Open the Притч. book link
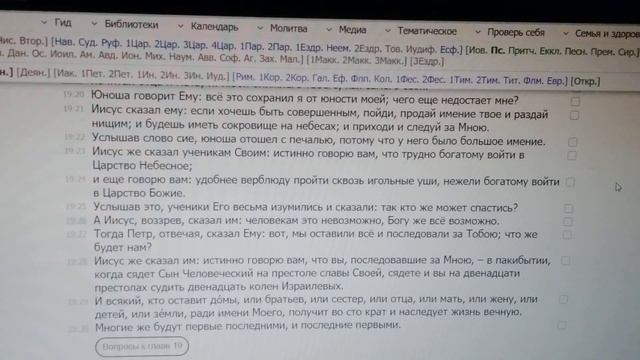 [x=522, y=51]
